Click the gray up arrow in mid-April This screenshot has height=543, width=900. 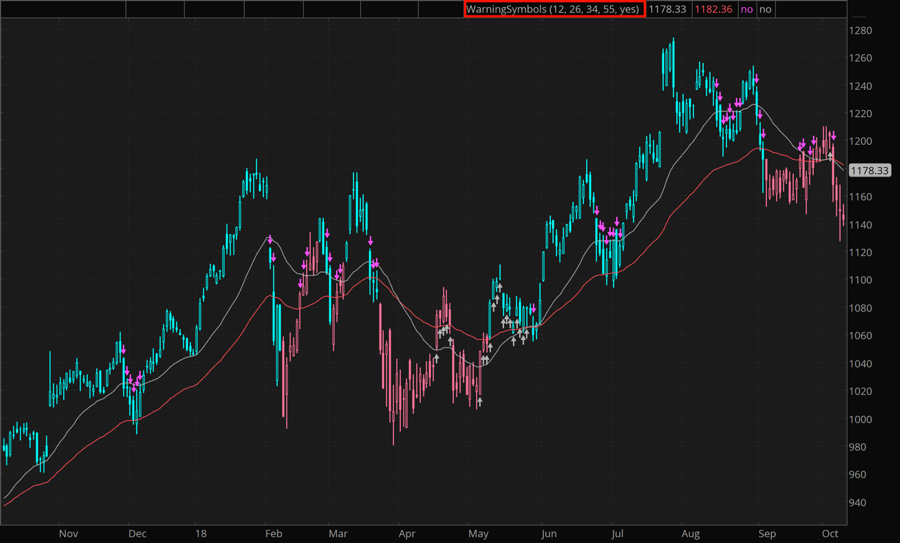tap(437, 357)
